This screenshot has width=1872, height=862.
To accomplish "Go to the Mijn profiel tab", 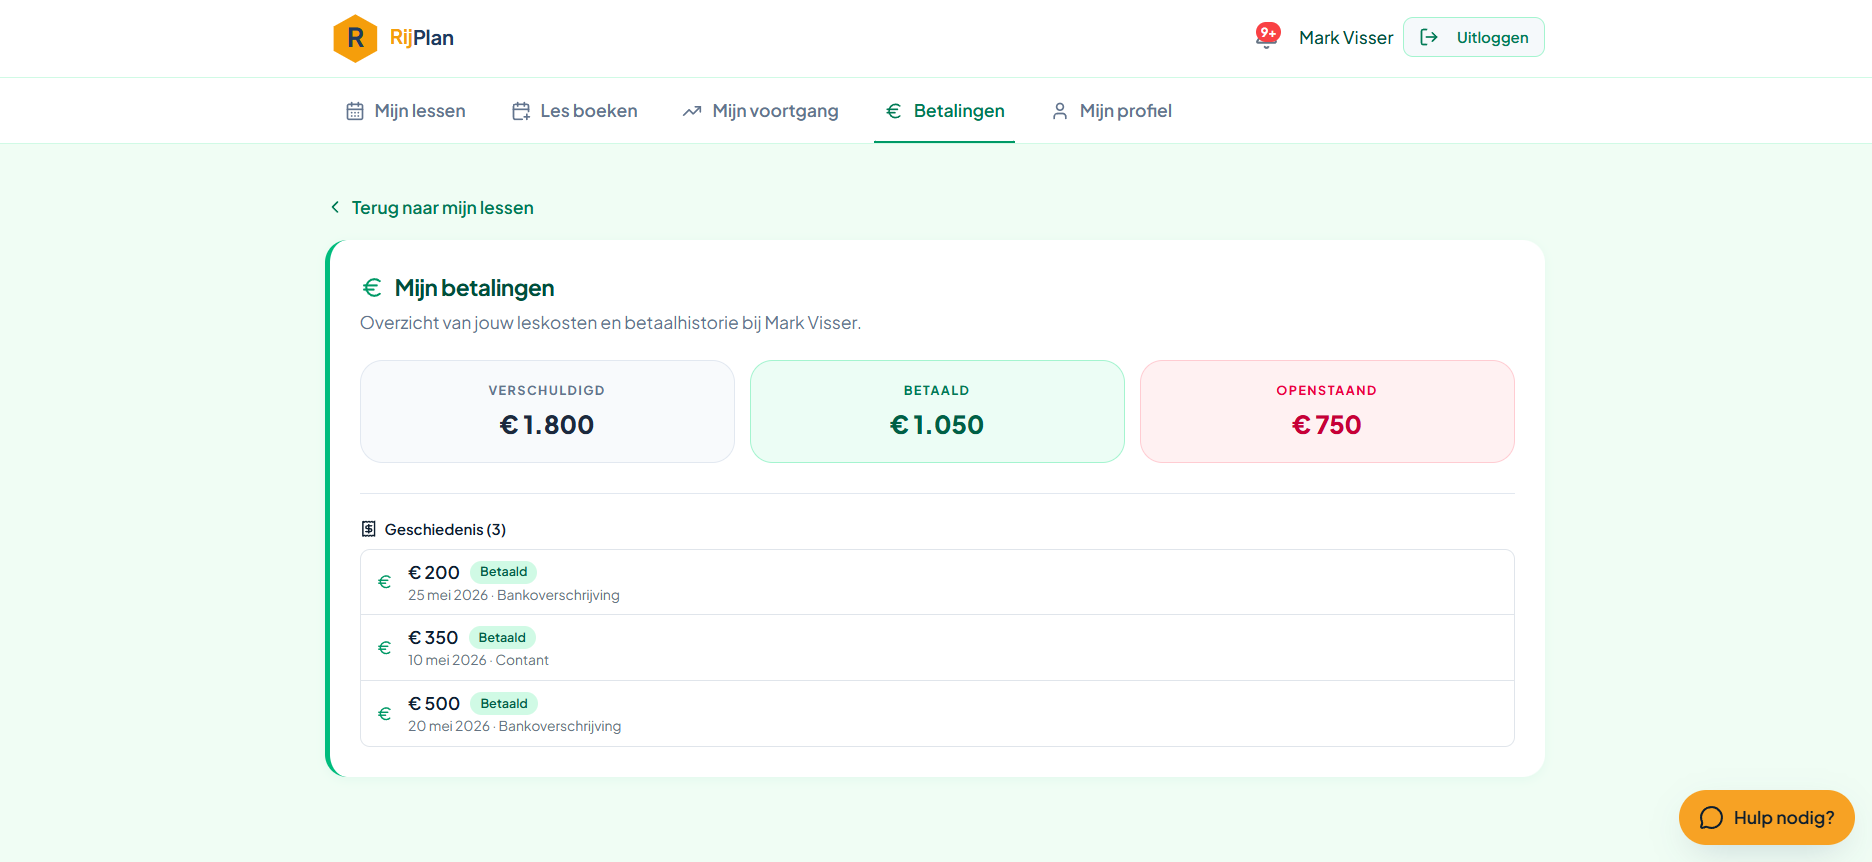I will [x=1112, y=111].
